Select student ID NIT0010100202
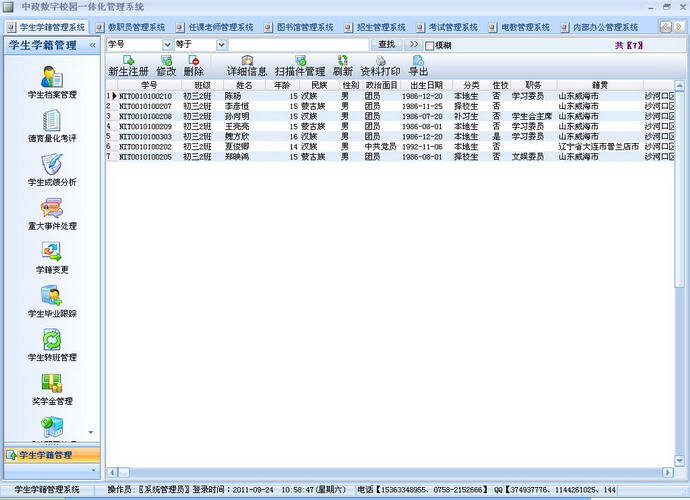 (x=146, y=147)
